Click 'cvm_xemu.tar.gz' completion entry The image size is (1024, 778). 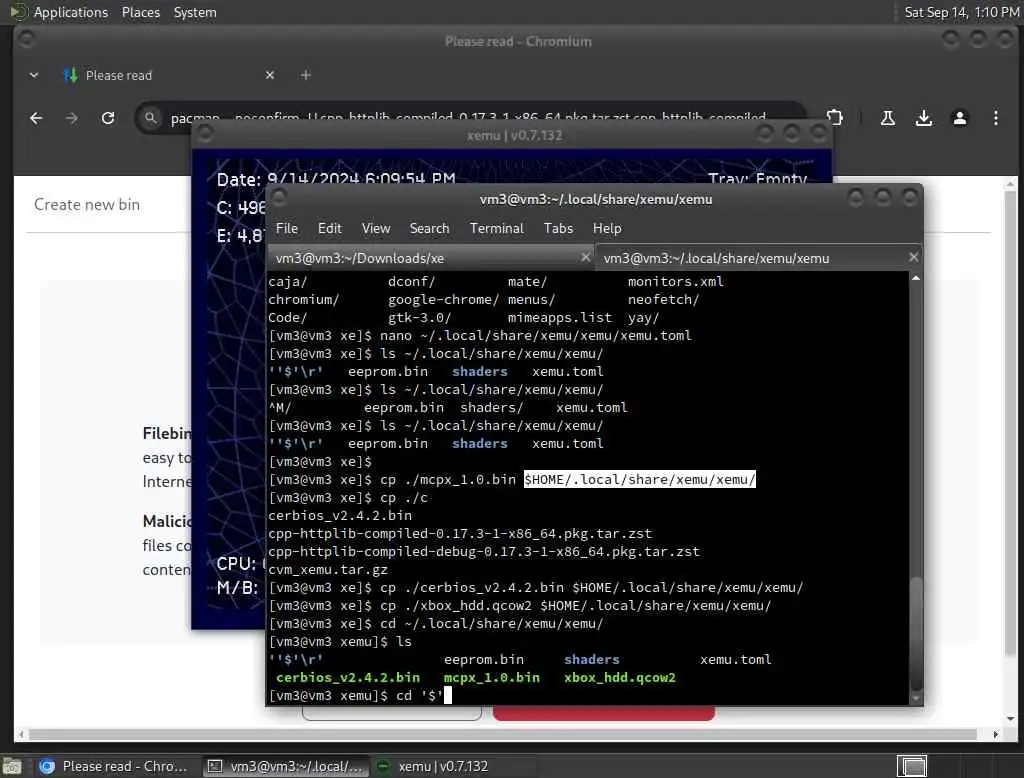328,570
